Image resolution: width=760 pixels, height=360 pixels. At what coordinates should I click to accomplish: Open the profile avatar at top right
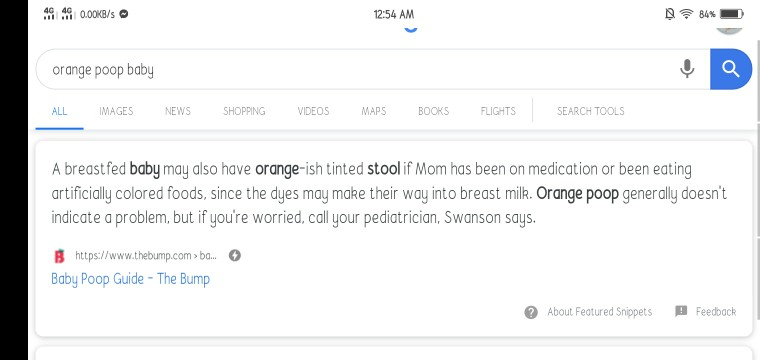(729, 28)
